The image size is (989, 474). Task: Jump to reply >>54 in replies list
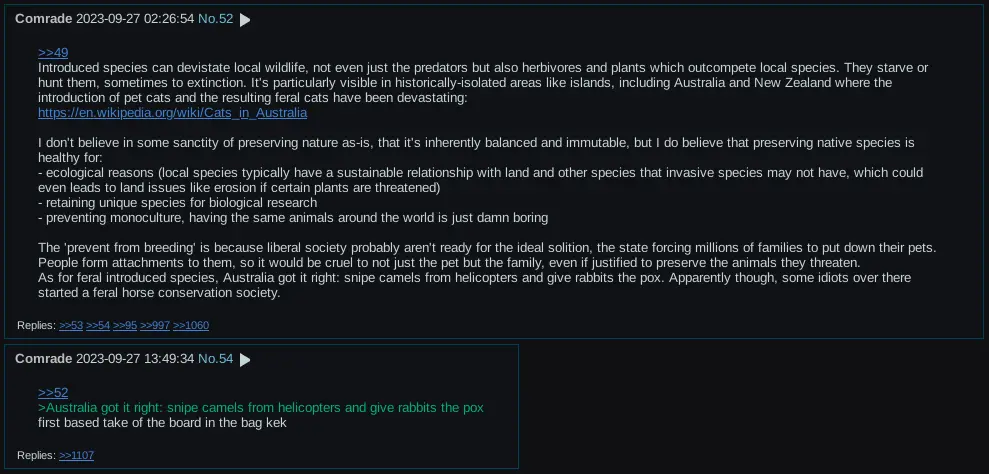(x=98, y=326)
